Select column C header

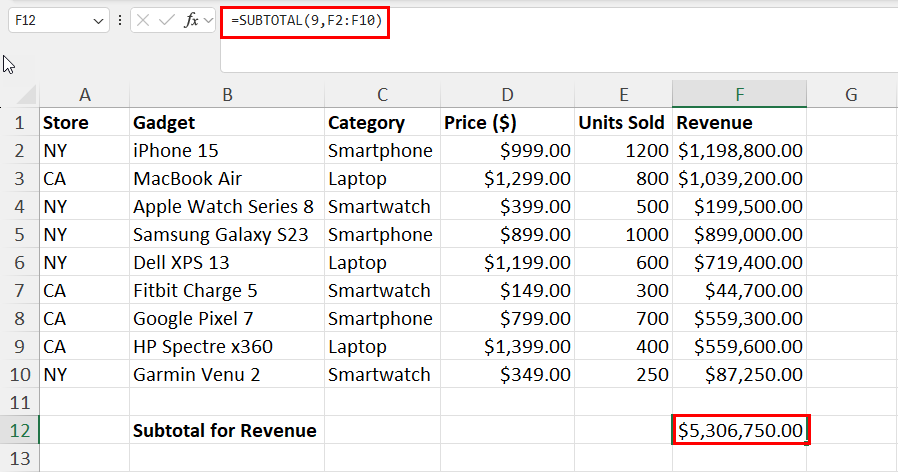[x=383, y=95]
